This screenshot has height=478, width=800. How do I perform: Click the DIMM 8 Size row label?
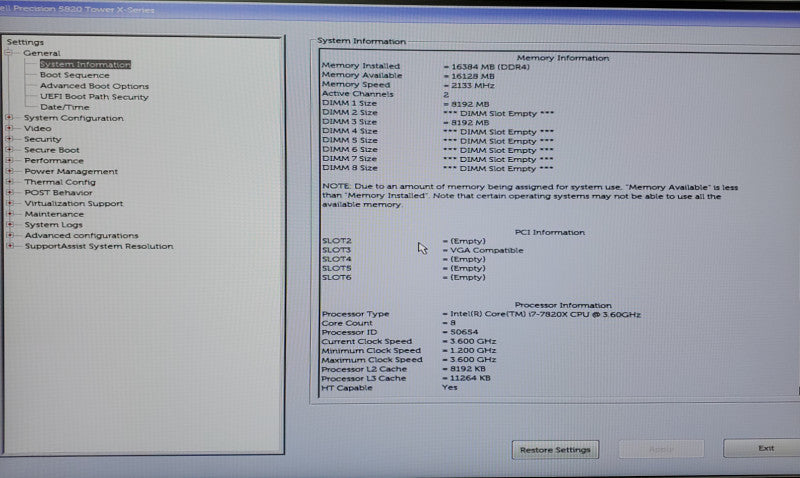point(349,167)
